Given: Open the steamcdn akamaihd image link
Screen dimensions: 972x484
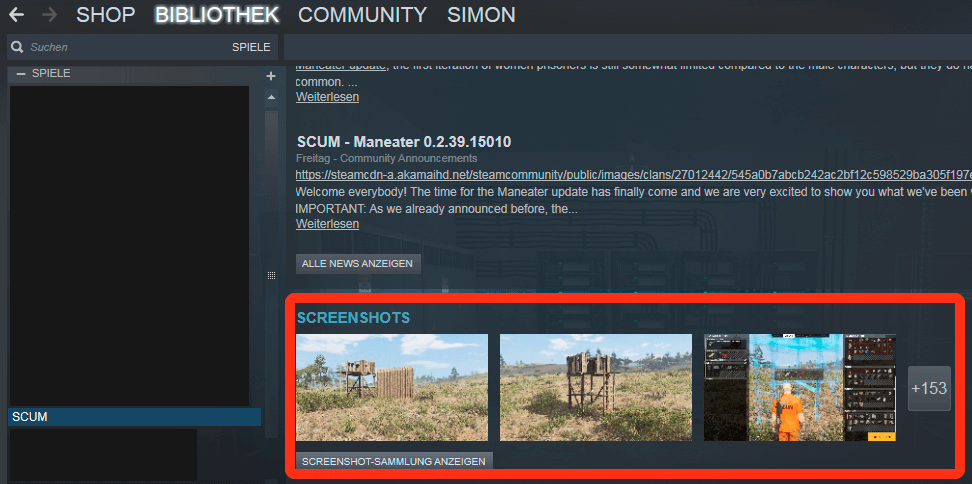Looking at the screenshot, I should [633, 175].
